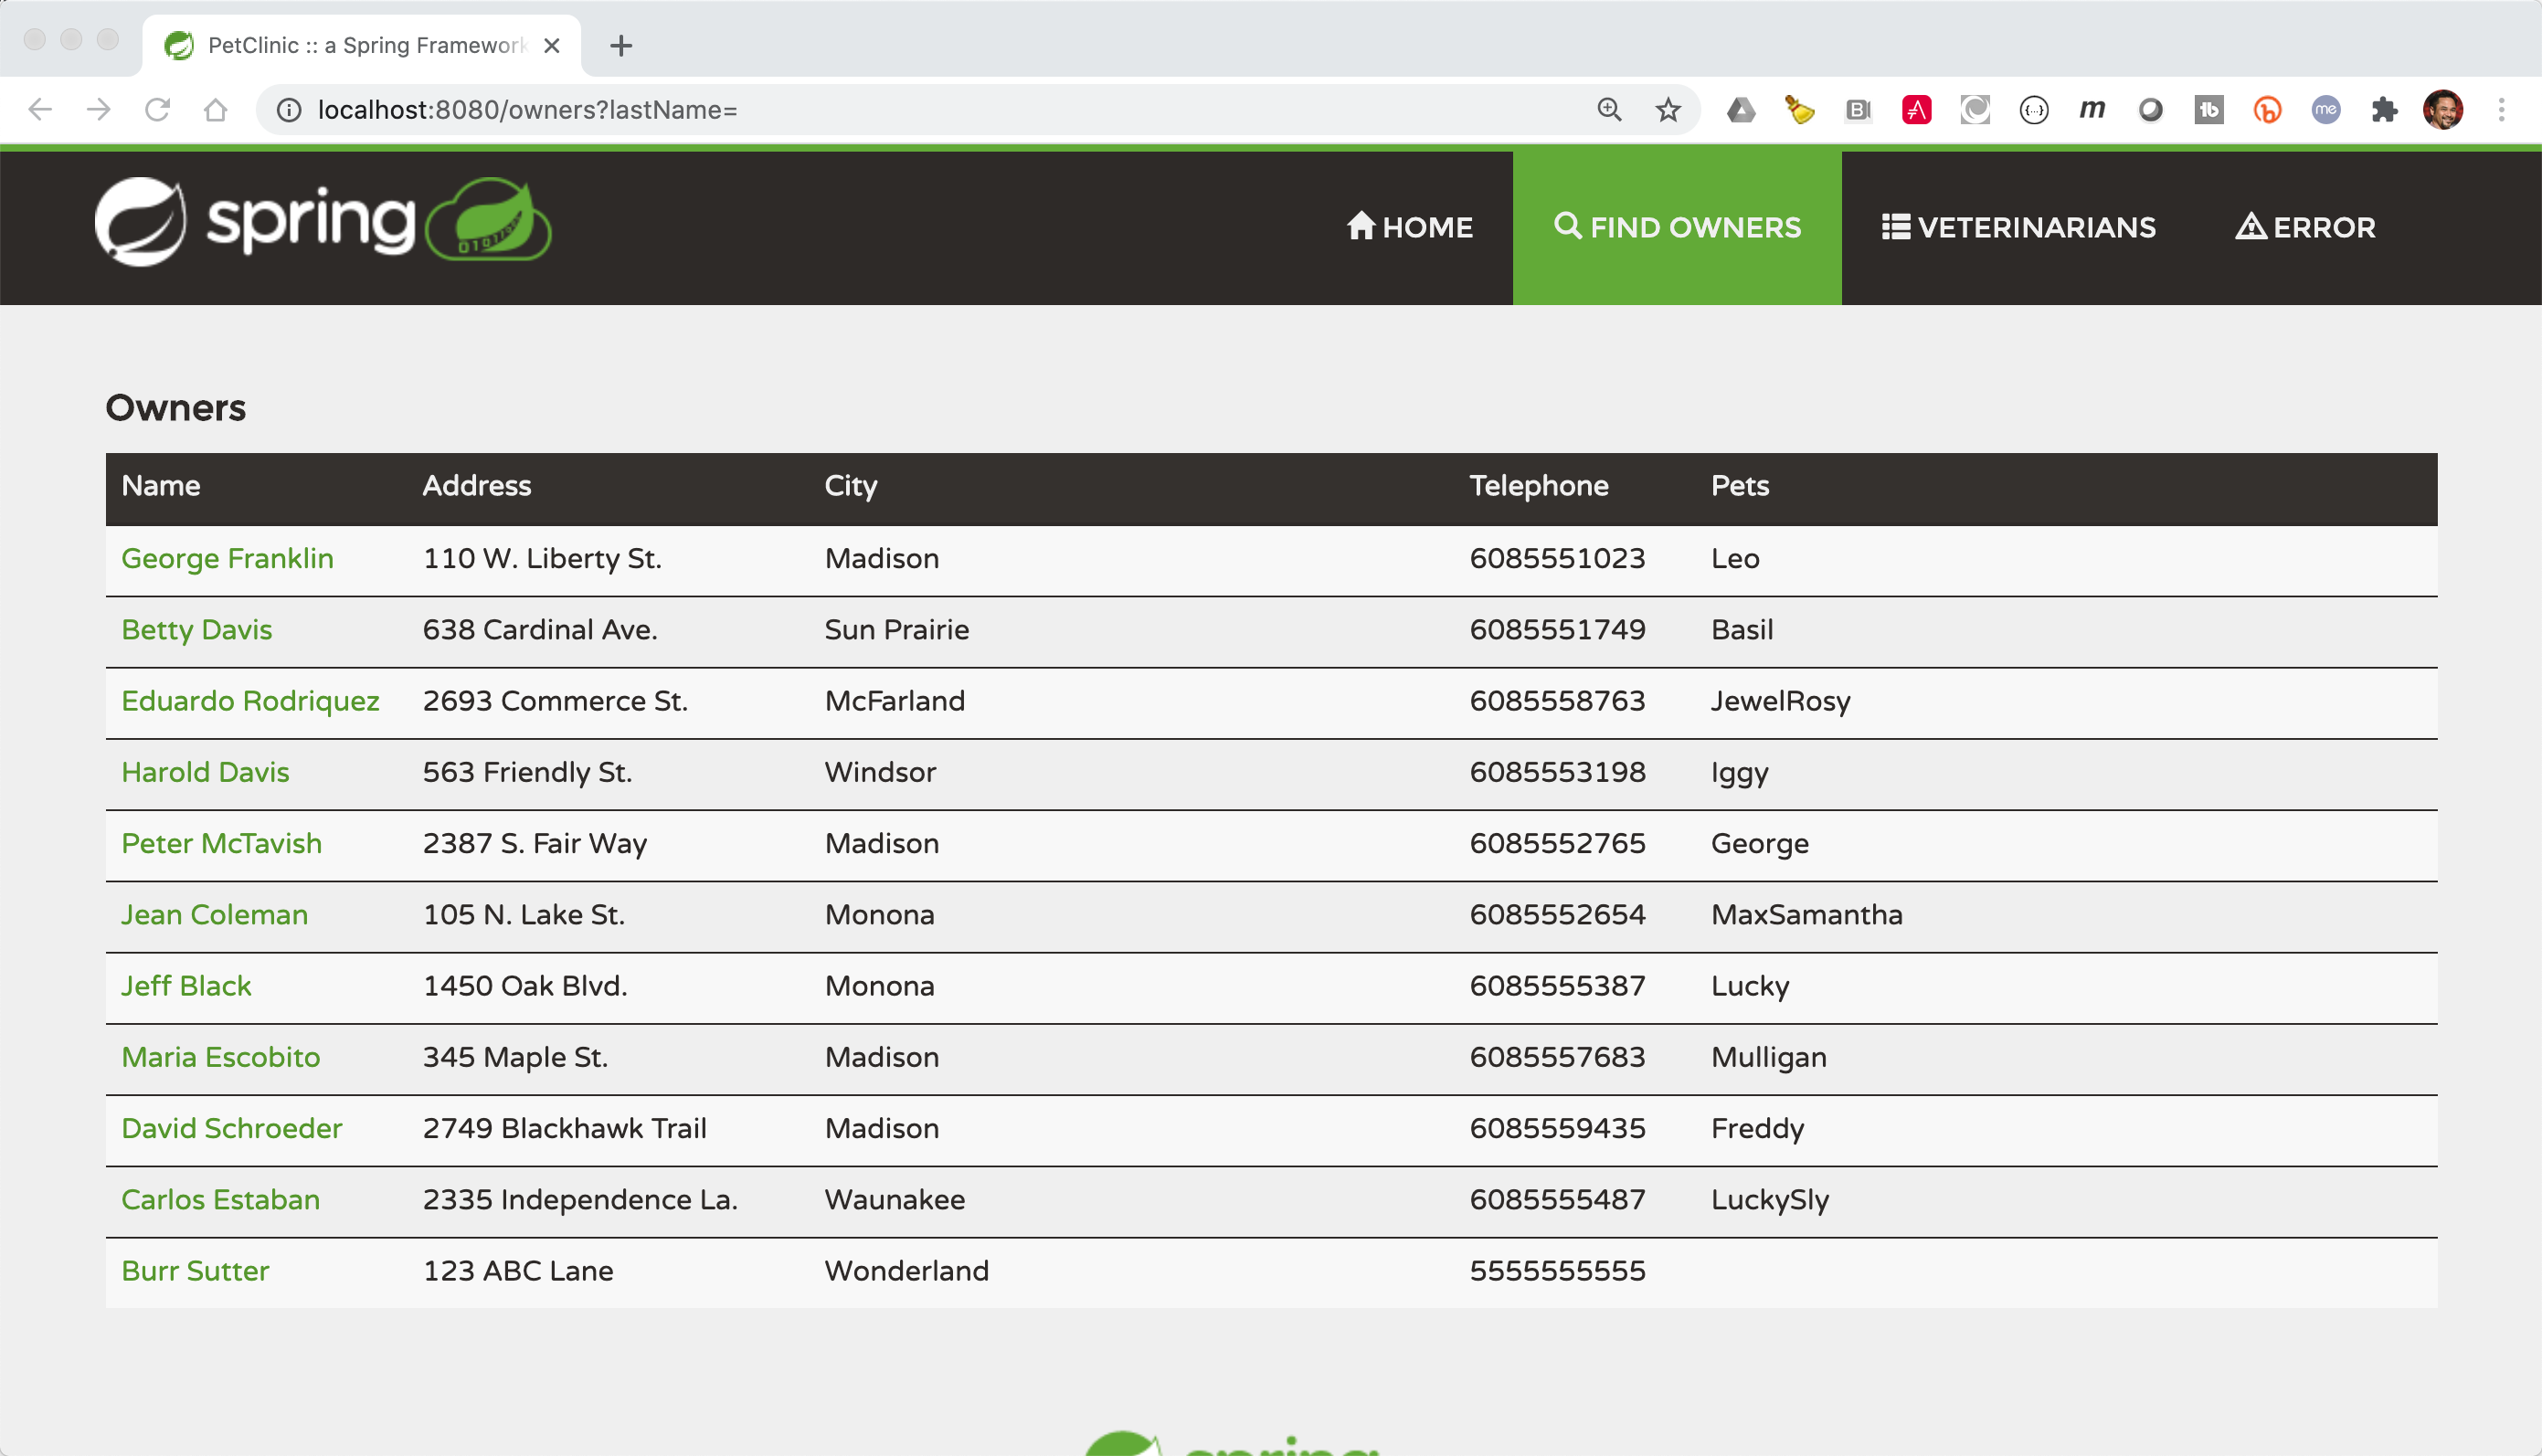Click the Google Drive extension icon

[x=1741, y=109]
